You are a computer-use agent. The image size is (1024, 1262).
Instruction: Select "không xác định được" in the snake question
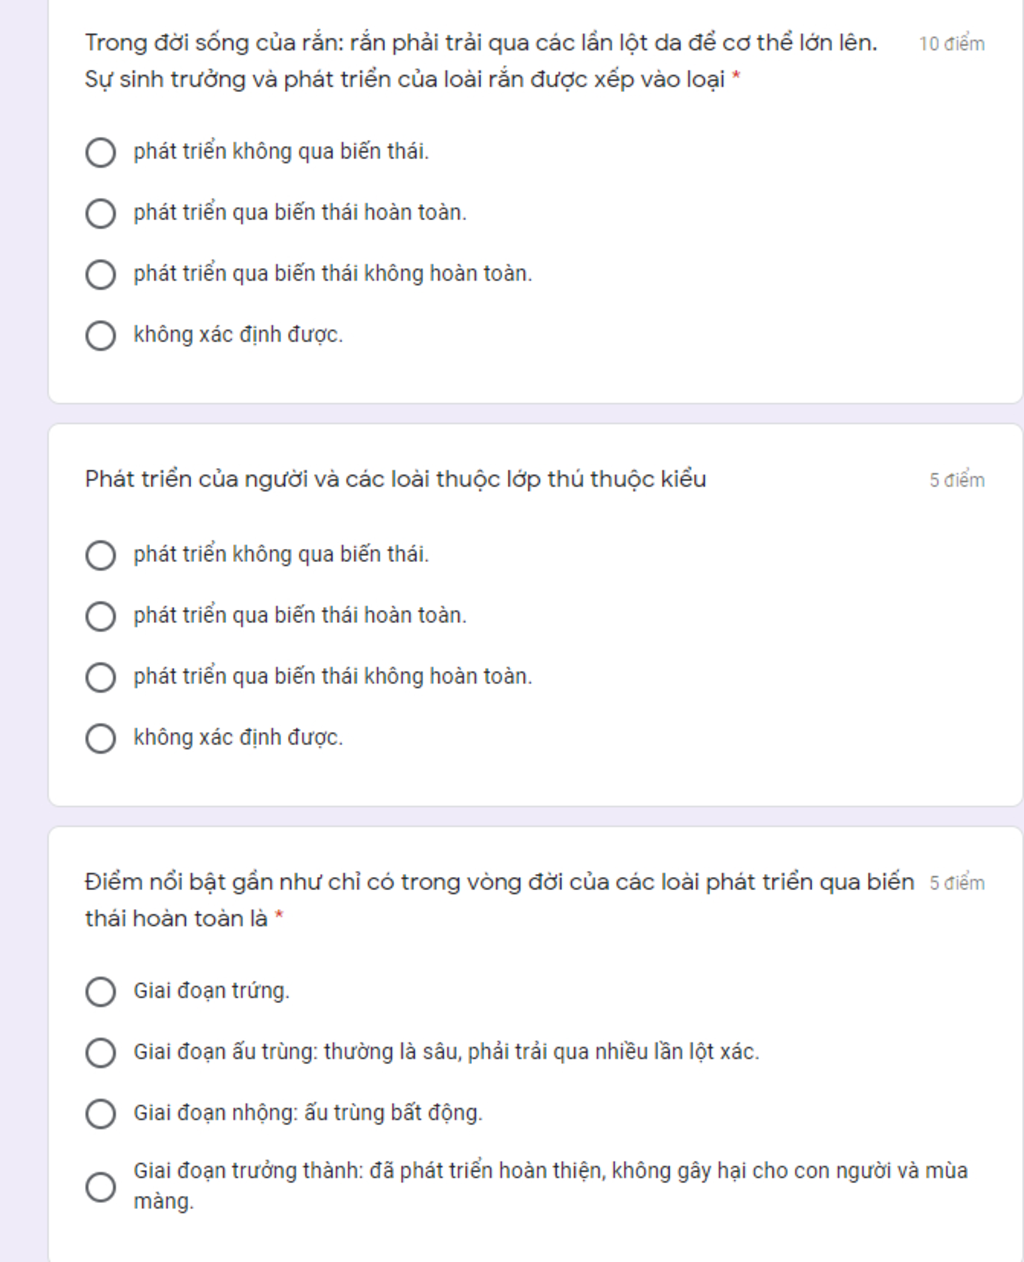click(x=100, y=336)
